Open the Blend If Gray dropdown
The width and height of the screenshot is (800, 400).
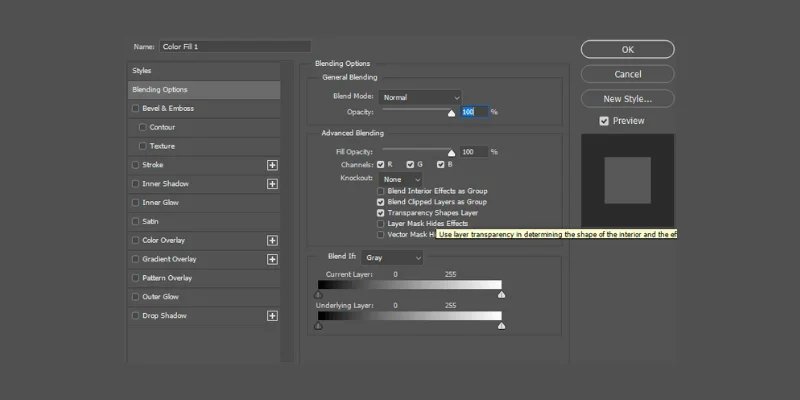pyautogui.click(x=392, y=258)
